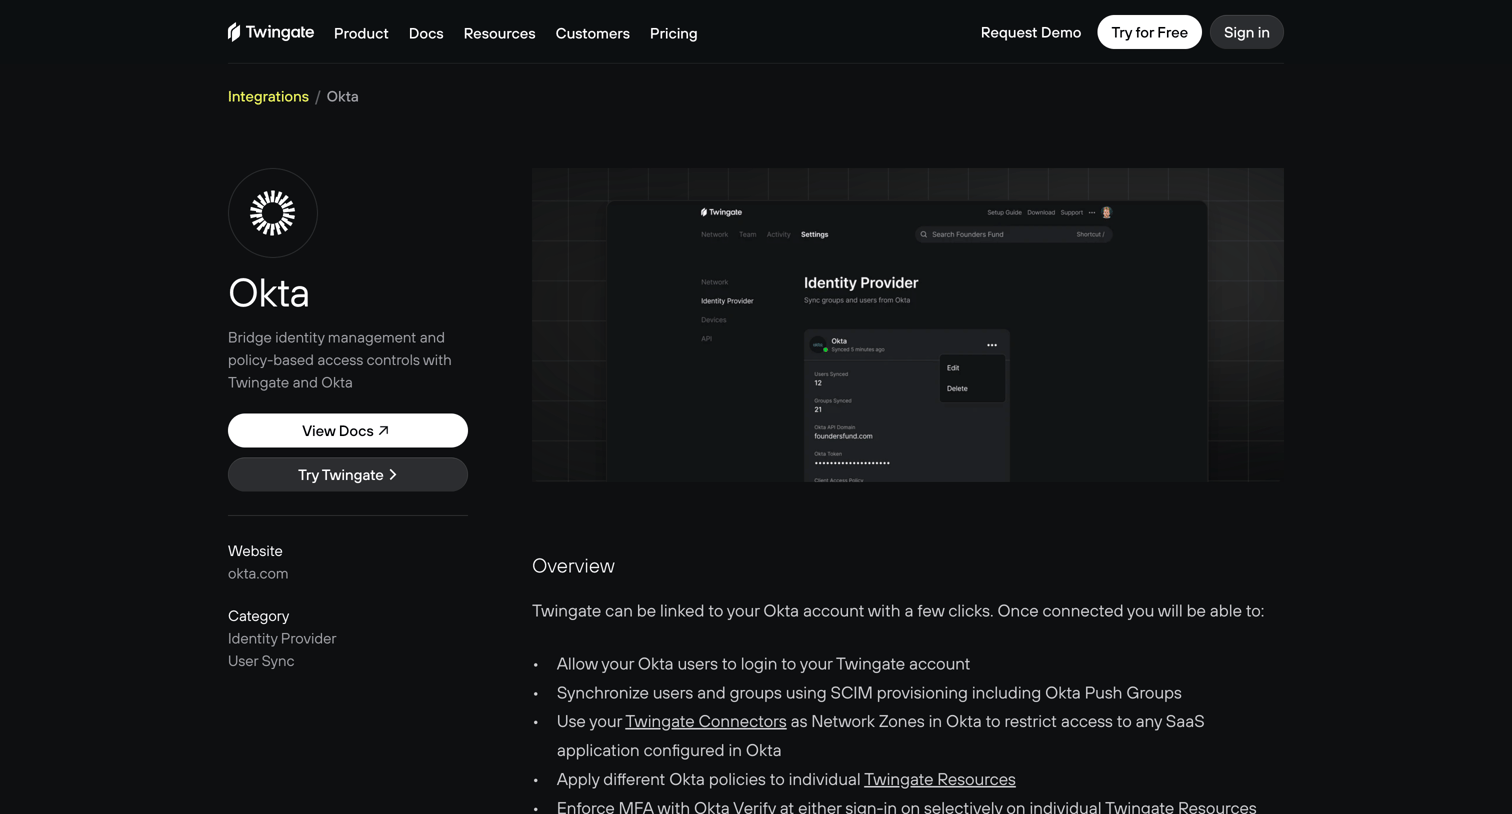1512x814 pixels.
Task: Click the Overview heading
Action: point(573,566)
